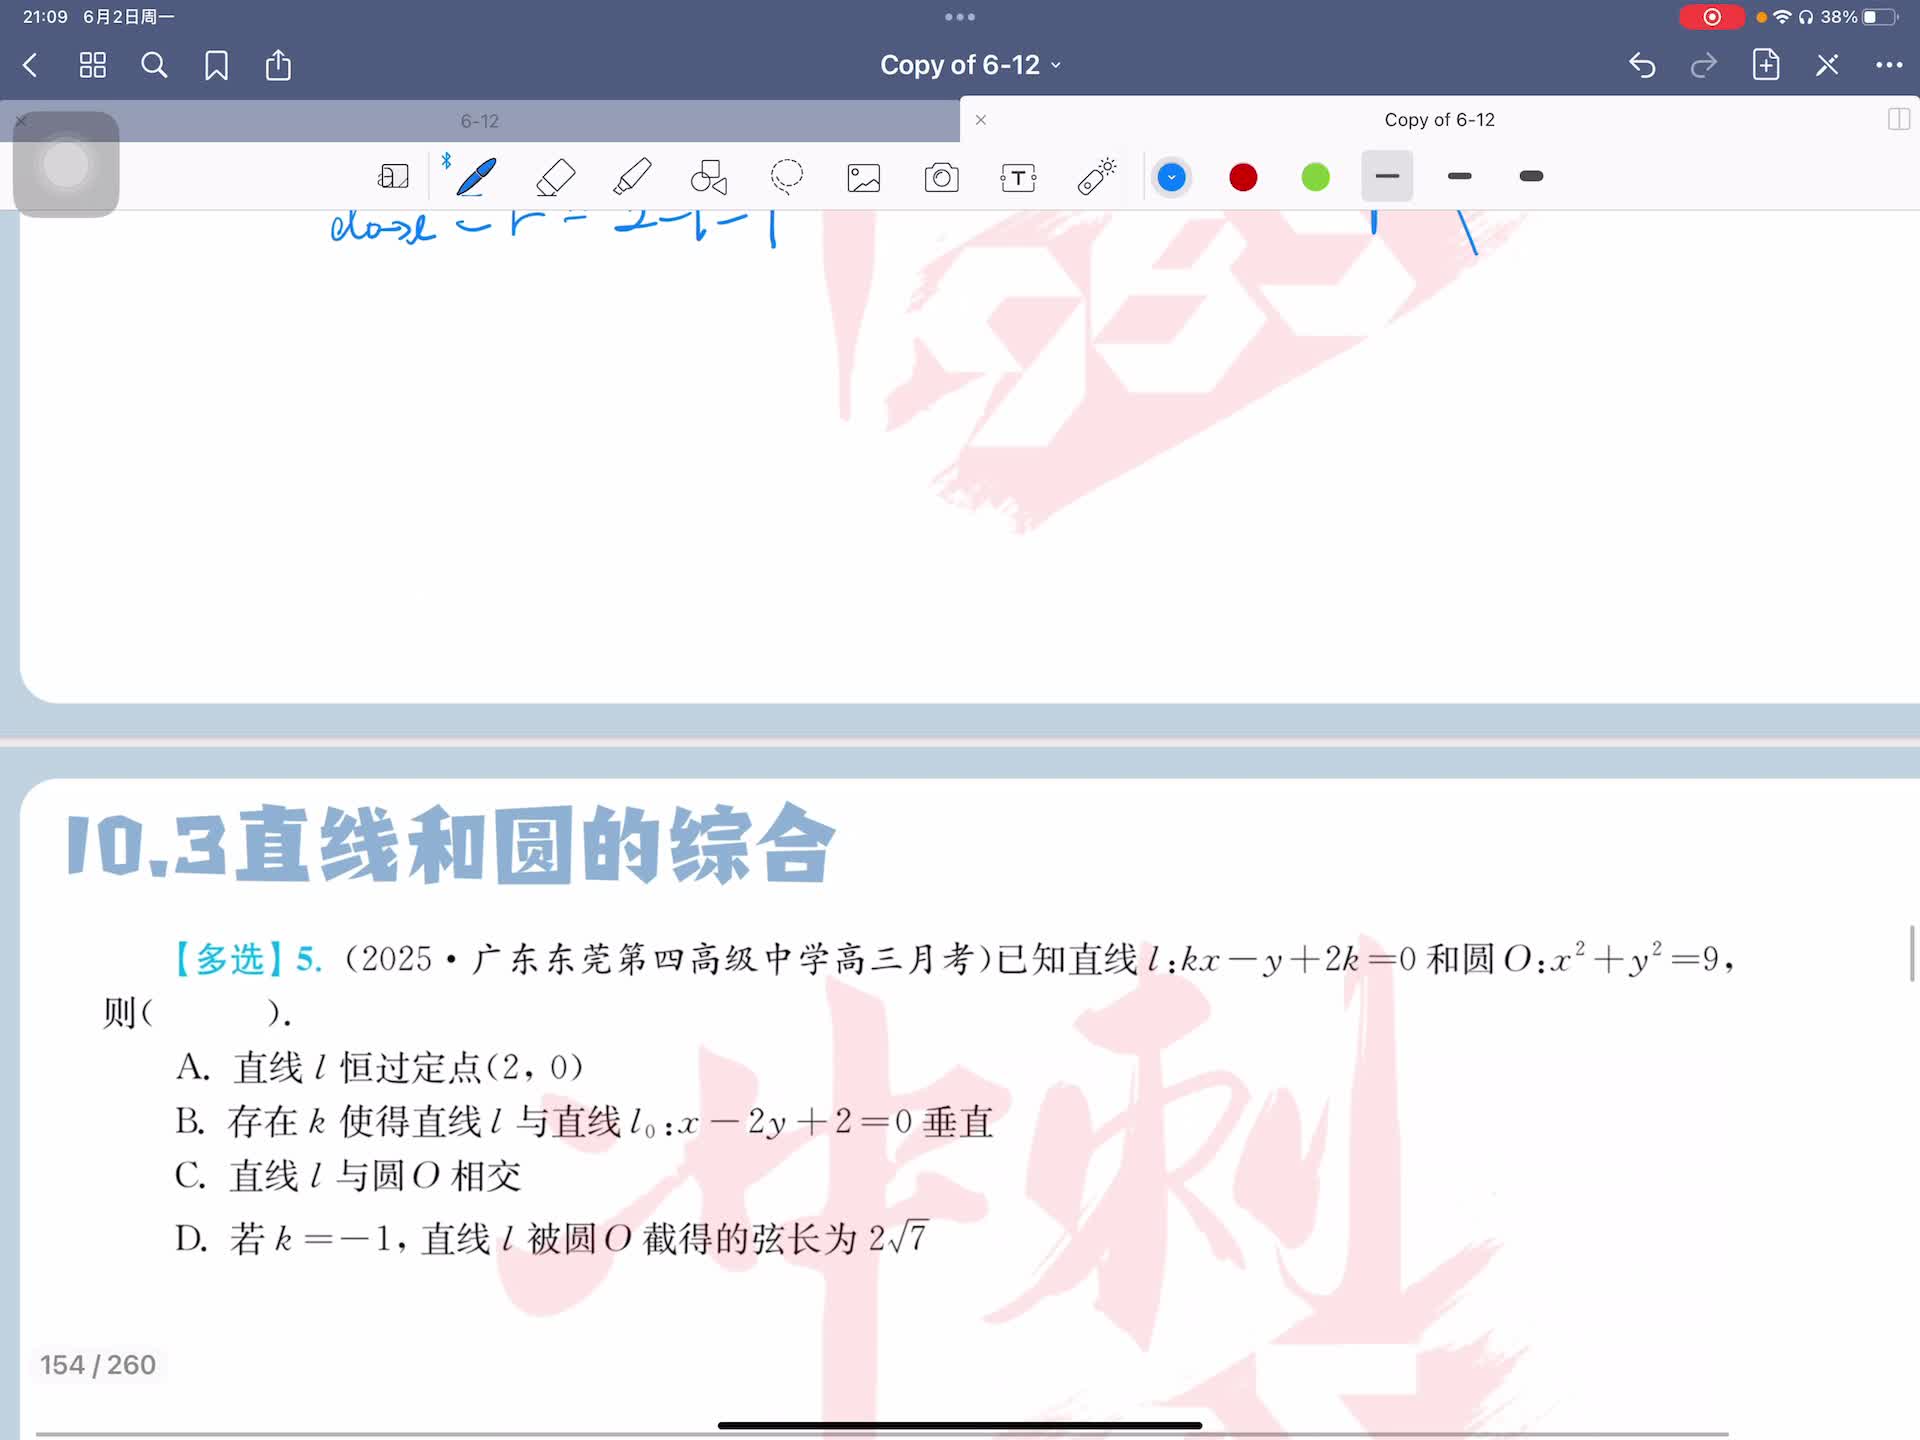Select the Pen tool
Screen dimensions: 1920x1440
tap(476, 177)
